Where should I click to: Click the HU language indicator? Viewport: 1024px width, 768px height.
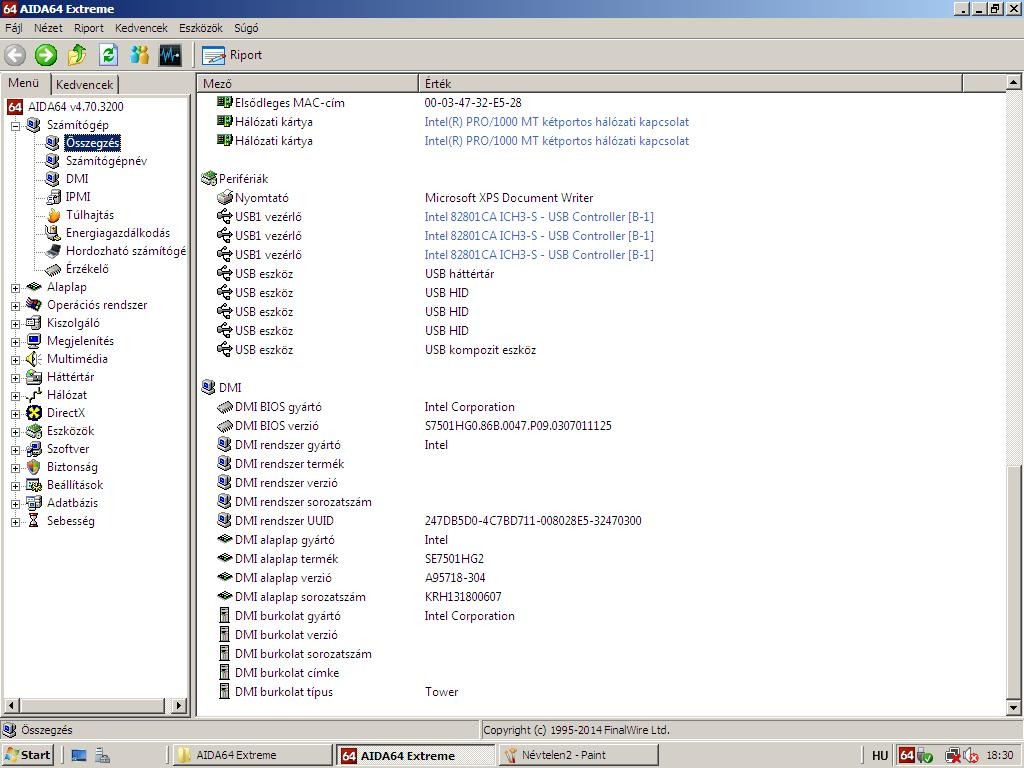[x=880, y=756]
